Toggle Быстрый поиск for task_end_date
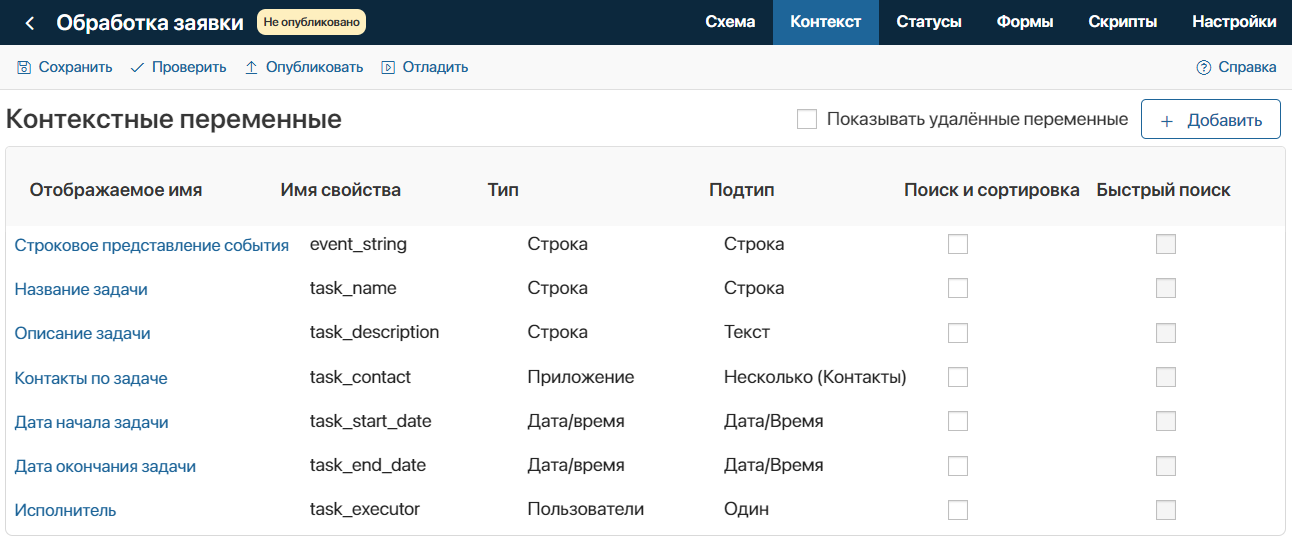The height and width of the screenshot is (544, 1292). [x=1166, y=465]
